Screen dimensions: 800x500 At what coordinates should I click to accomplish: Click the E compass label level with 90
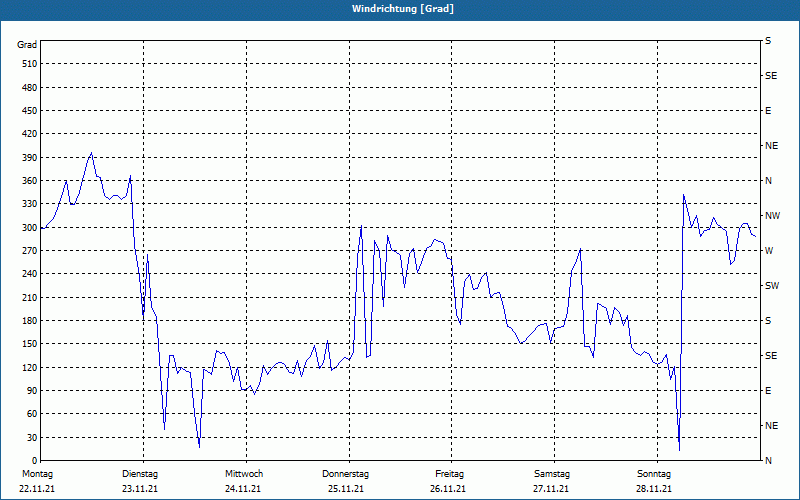(768, 391)
